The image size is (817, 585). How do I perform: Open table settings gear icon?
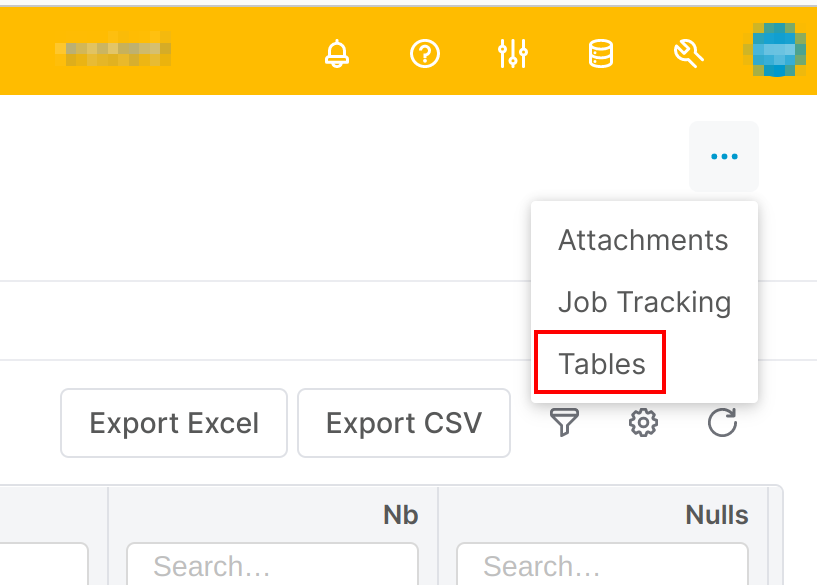[643, 423]
